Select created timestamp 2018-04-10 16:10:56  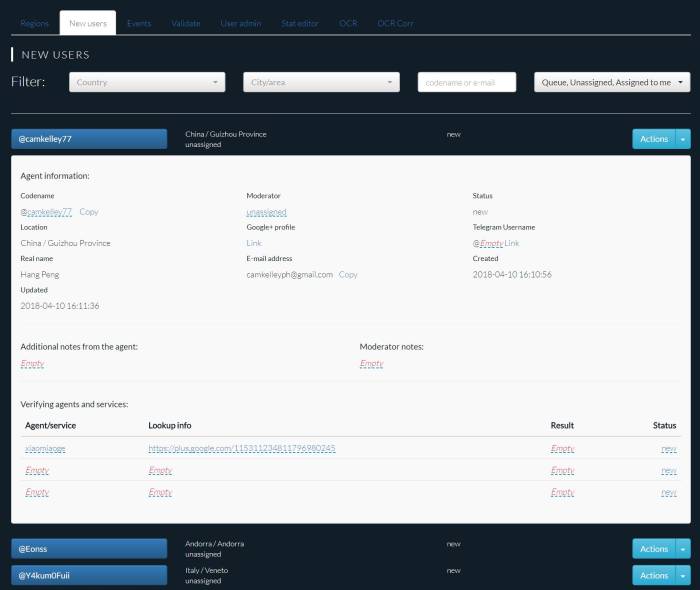512,274
